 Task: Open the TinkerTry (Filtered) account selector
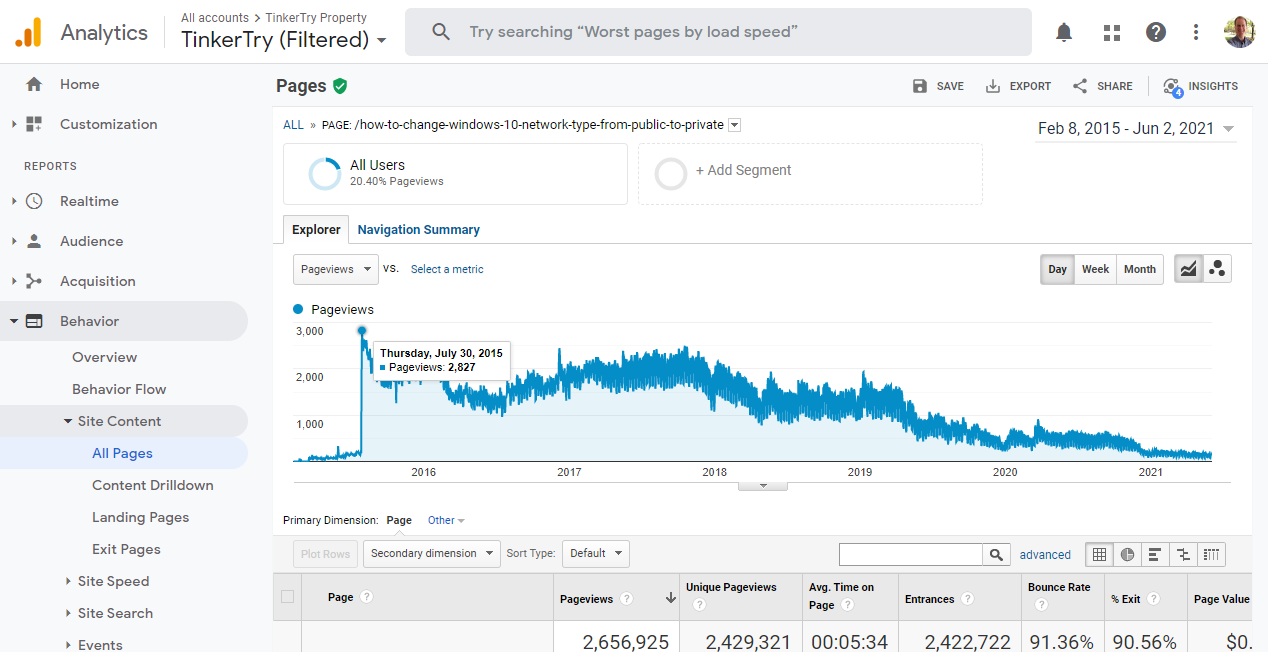pyautogui.click(x=284, y=40)
